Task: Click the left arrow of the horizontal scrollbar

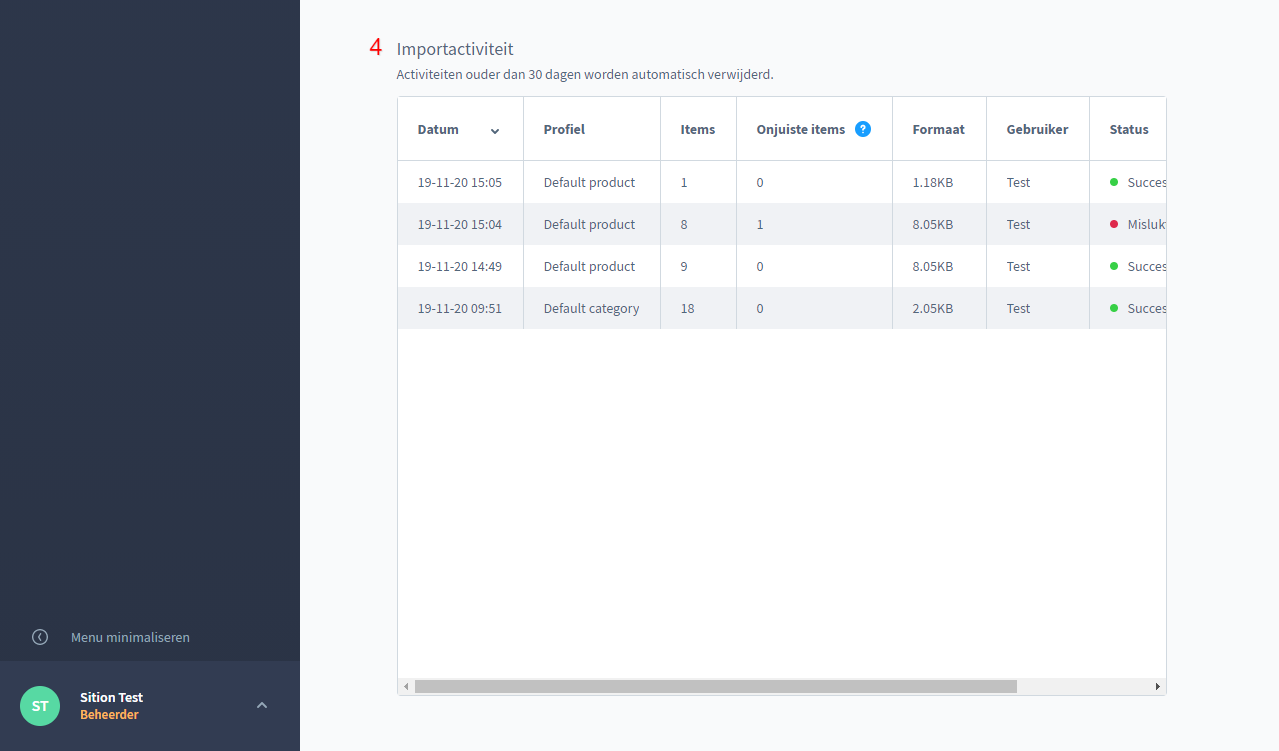Action: pos(405,687)
